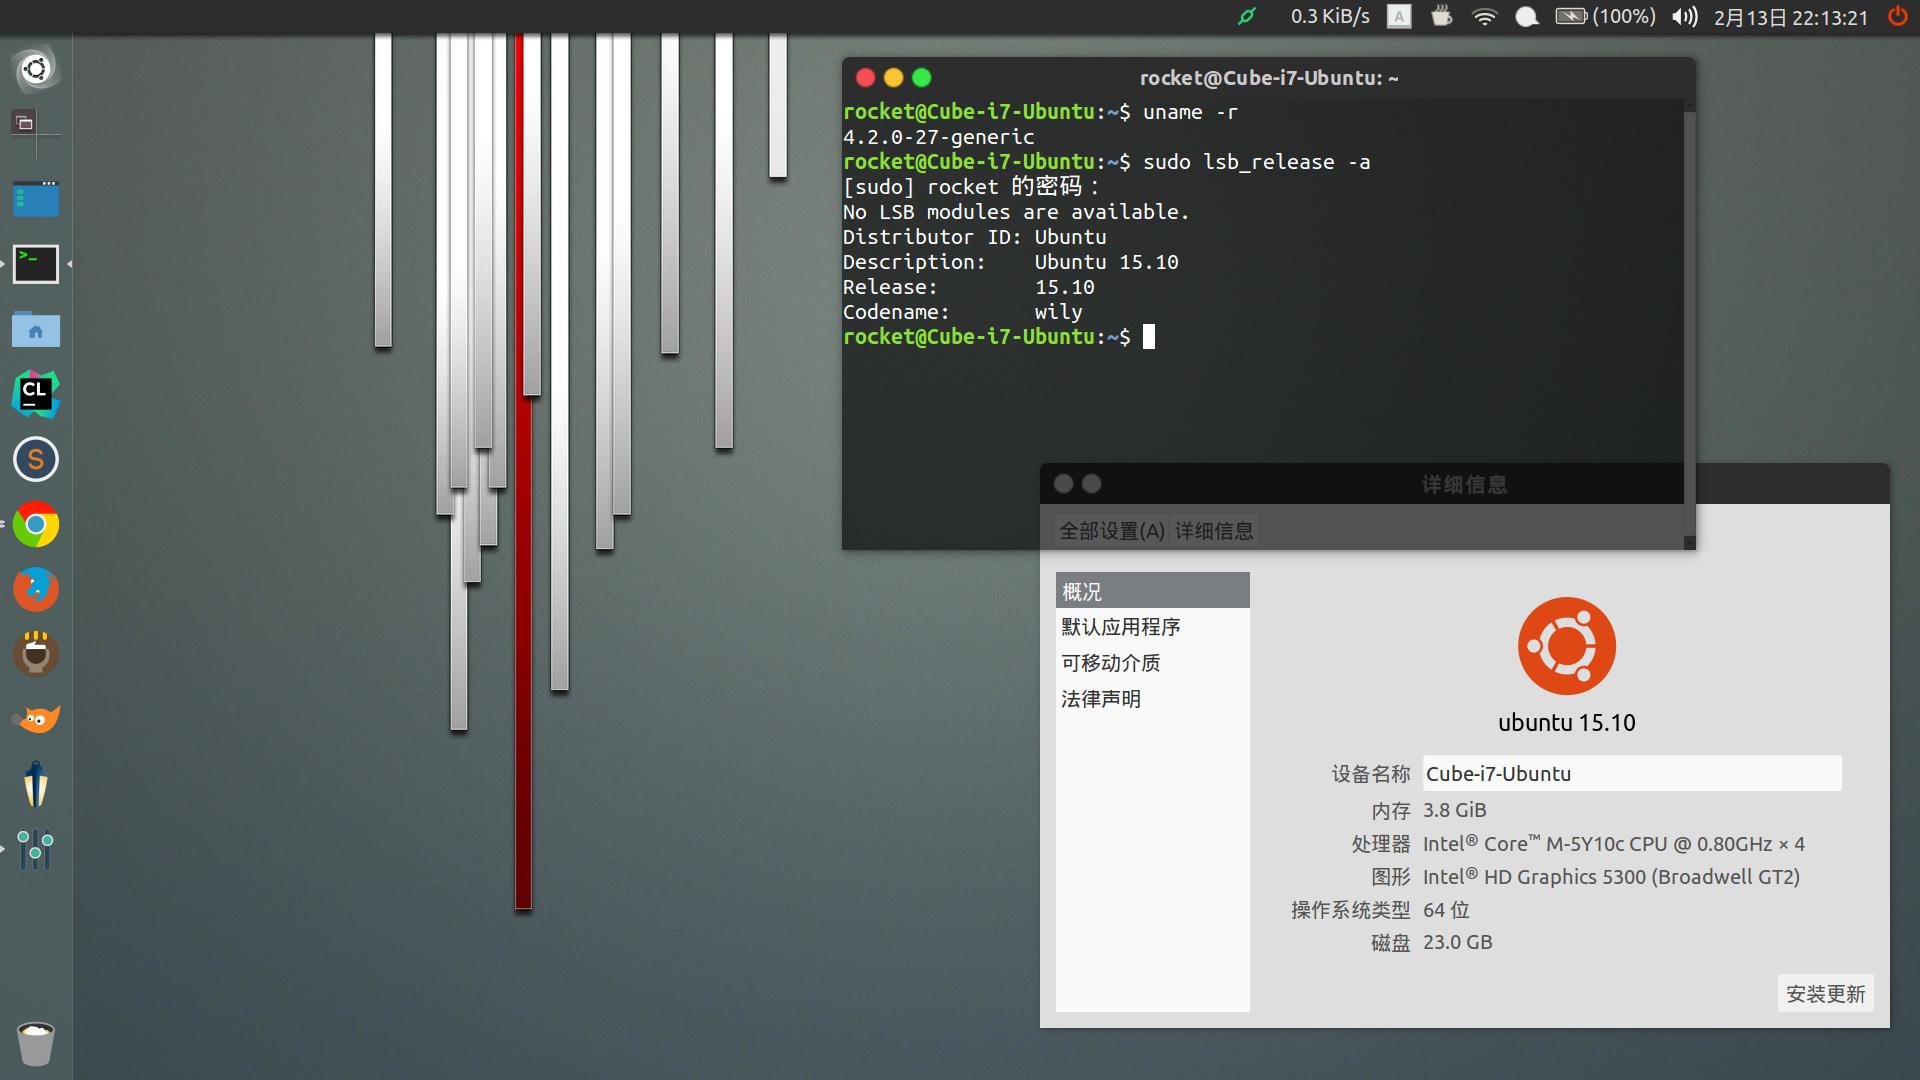Open Ubuntu Dash launcher icon
The height and width of the screenshot is (1080, 1920).
coord(36,69)
